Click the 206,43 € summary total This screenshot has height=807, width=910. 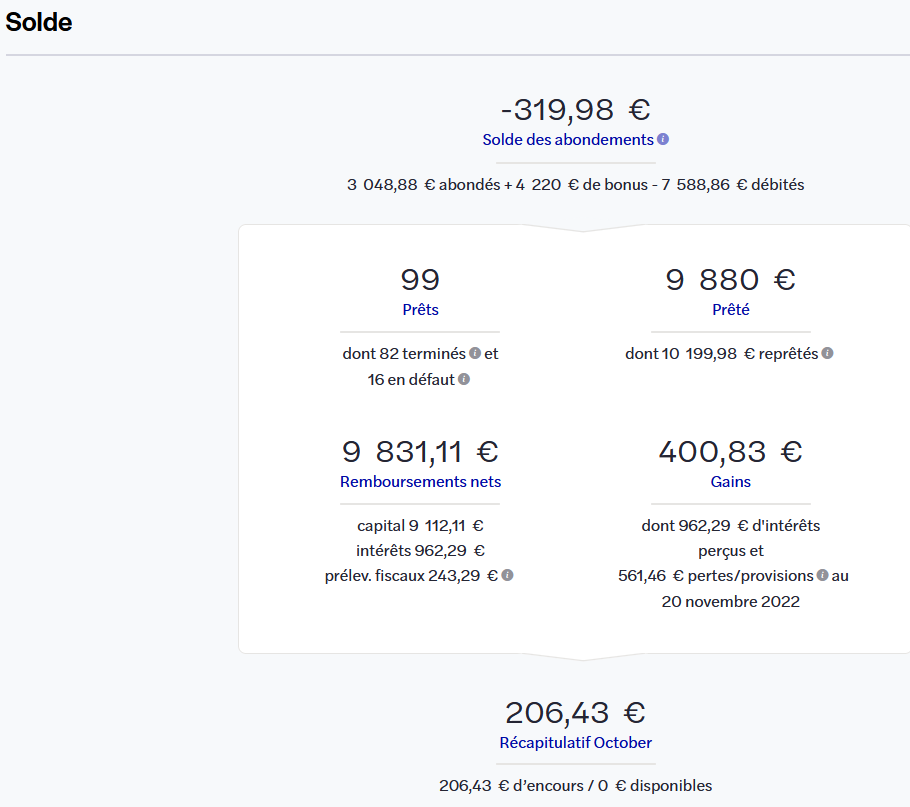tap(575, 713)
